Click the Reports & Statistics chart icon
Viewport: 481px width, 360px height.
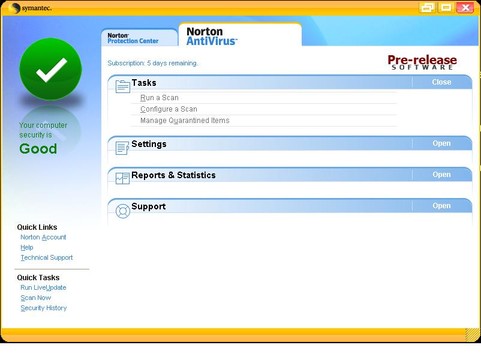122,178
